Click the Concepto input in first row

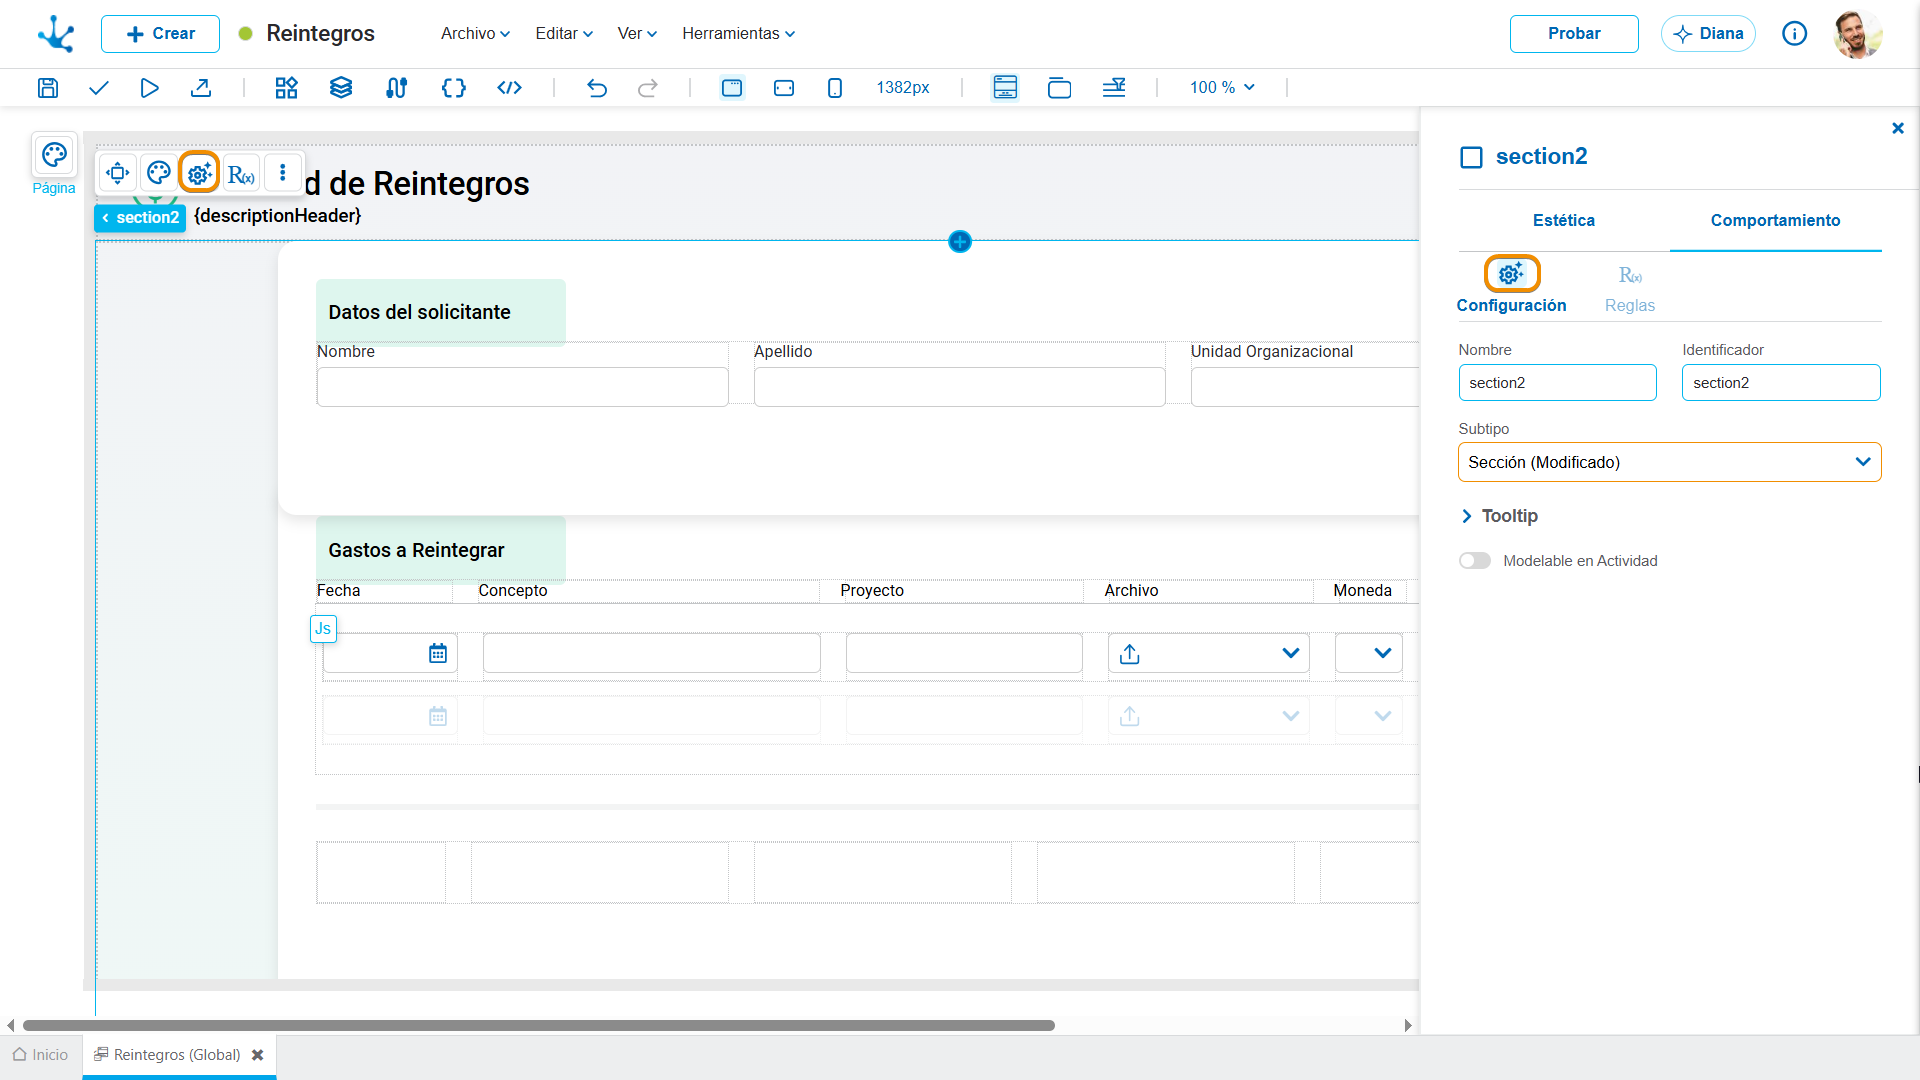pos(651,653)
